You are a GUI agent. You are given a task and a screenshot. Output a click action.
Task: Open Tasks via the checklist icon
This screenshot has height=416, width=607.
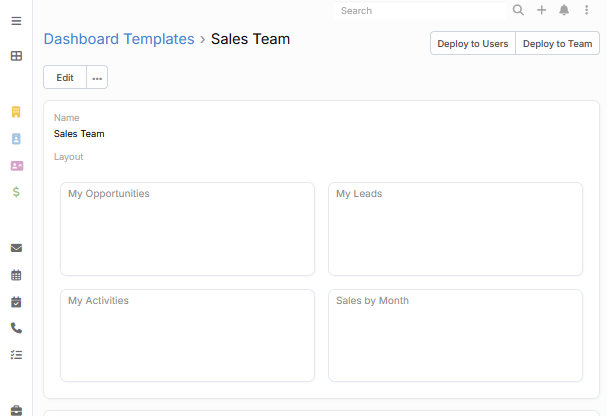coord(16,354)
